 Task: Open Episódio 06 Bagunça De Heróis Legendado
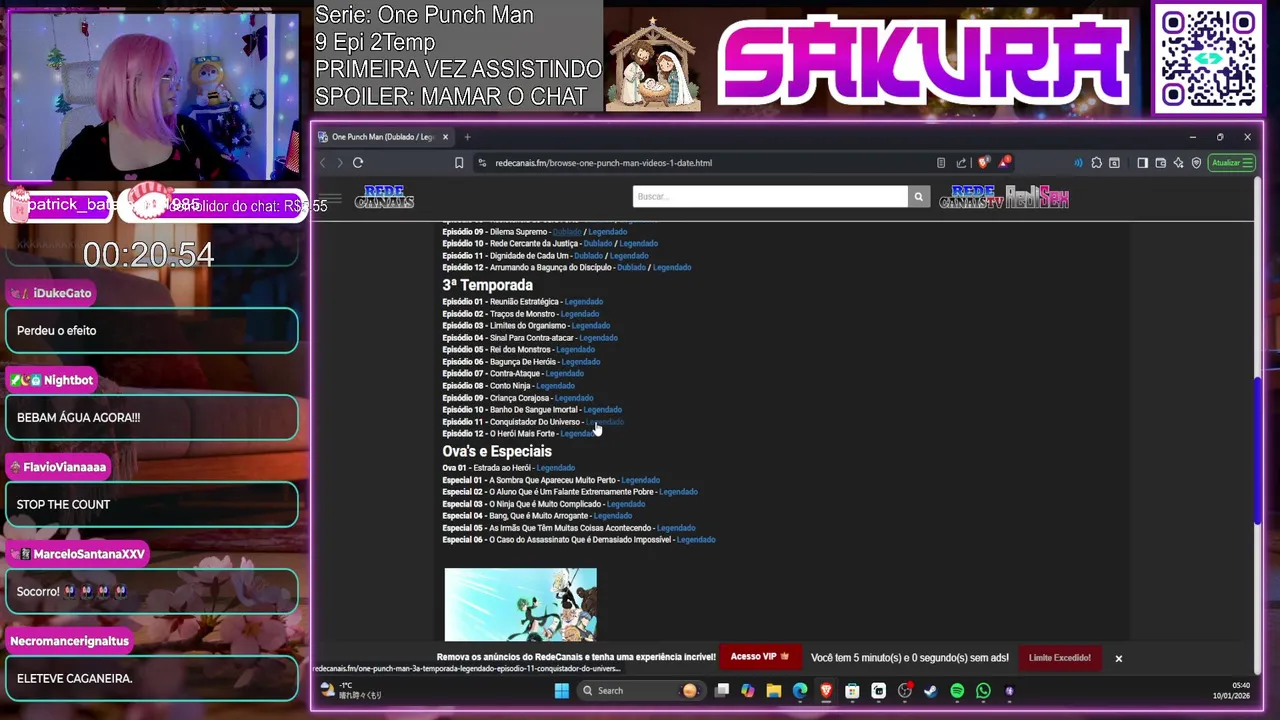point(580,362)
